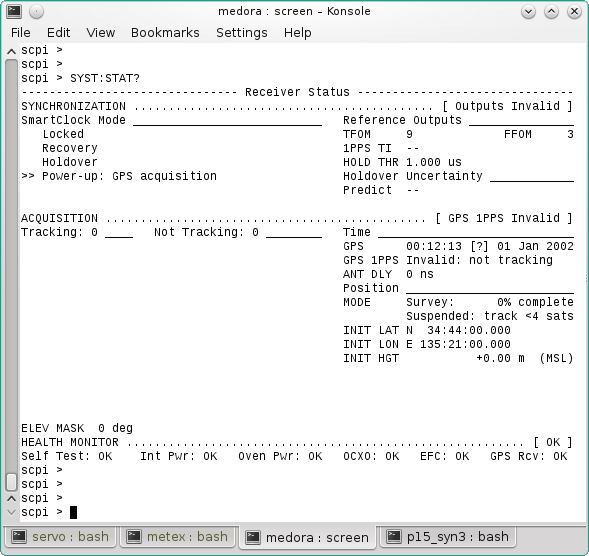Click the Locked mode line

pos(63,134)
